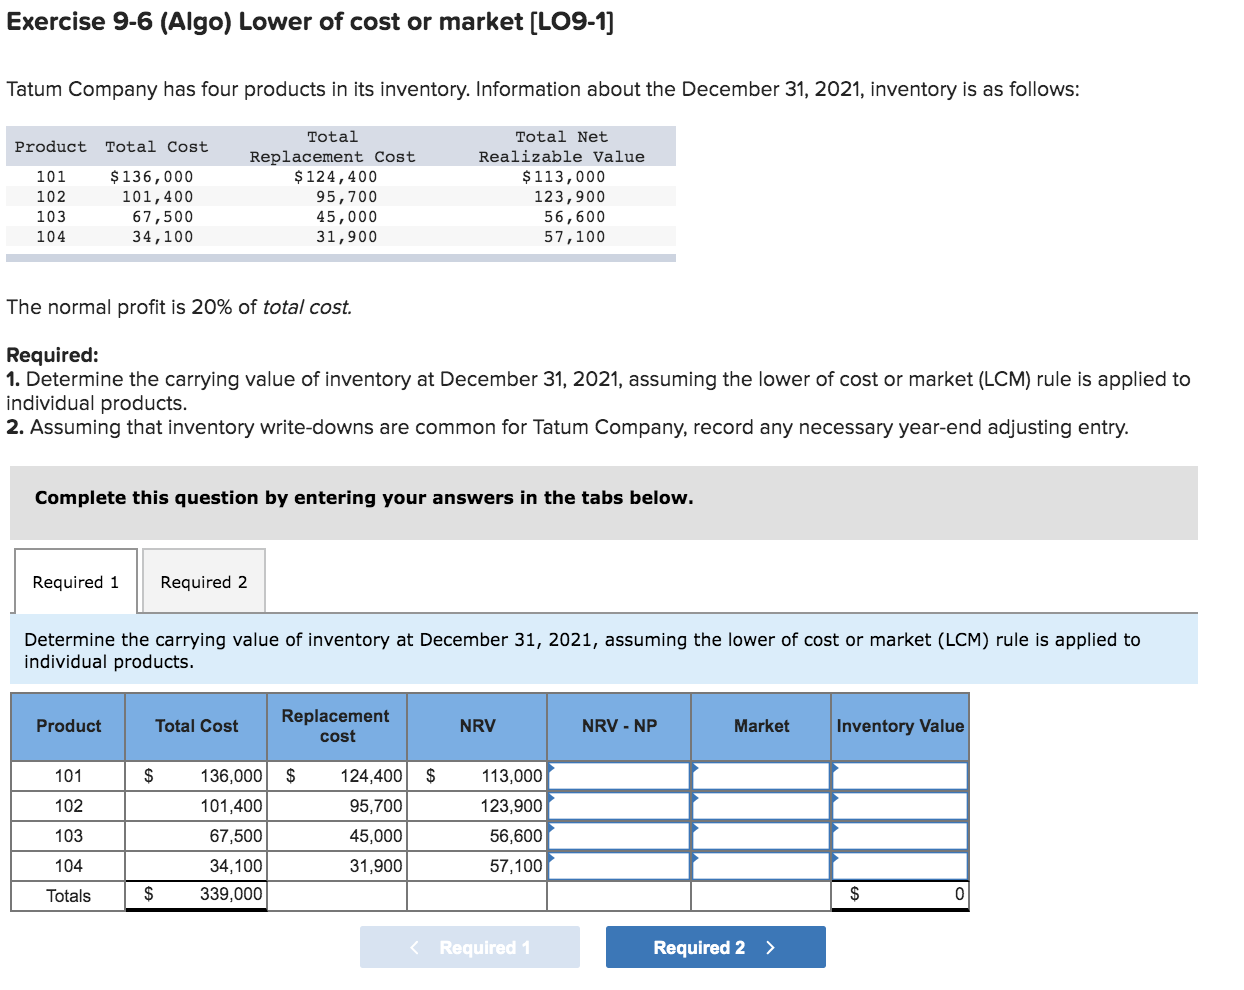Viewport: 1244px width, 990px height.
Task: Click the 124,400 replacement cost cell in answer table
Action: click(337, 776)
